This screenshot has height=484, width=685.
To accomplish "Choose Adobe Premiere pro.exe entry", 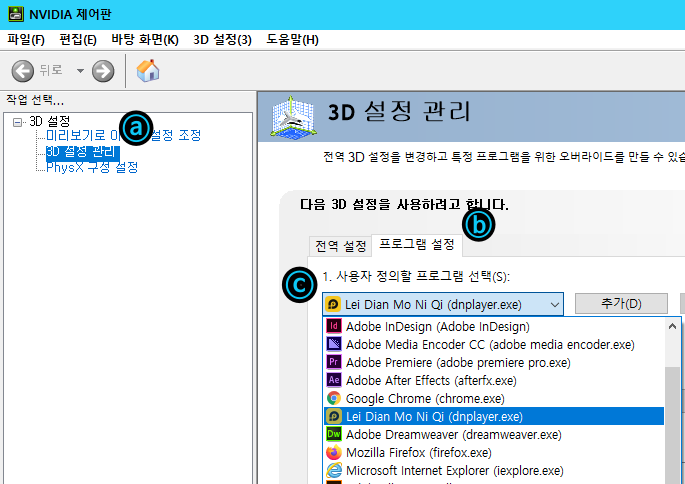I will (x=494, y=362).
